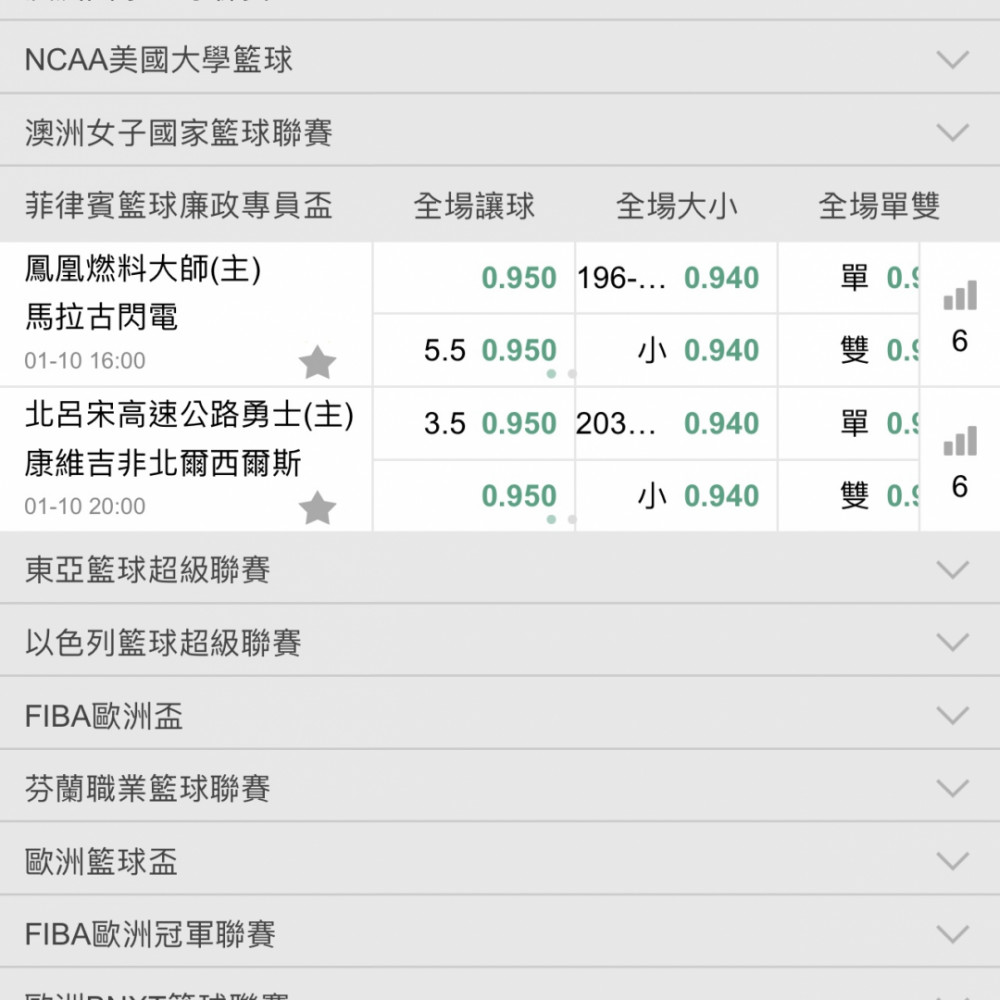
Task: Select 3.5 handicap odds for 北呂宋高速公路勇士
Action: [x=474, y=423]
